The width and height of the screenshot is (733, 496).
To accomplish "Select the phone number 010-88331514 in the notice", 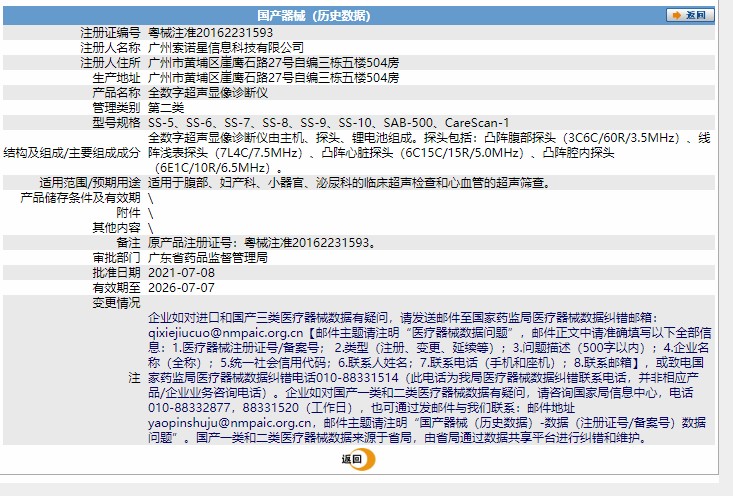I will (357, 378).
